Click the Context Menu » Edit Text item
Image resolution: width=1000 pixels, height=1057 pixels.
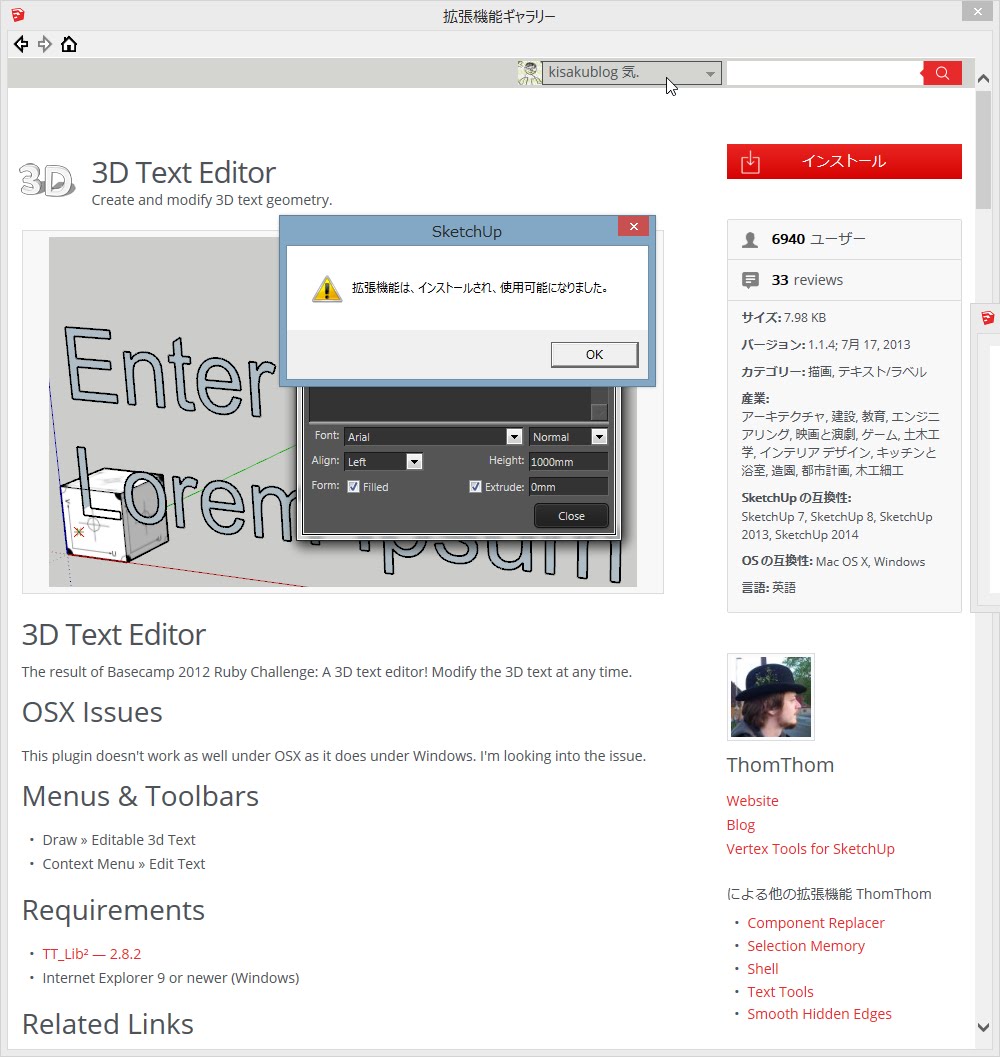point(123,864)
